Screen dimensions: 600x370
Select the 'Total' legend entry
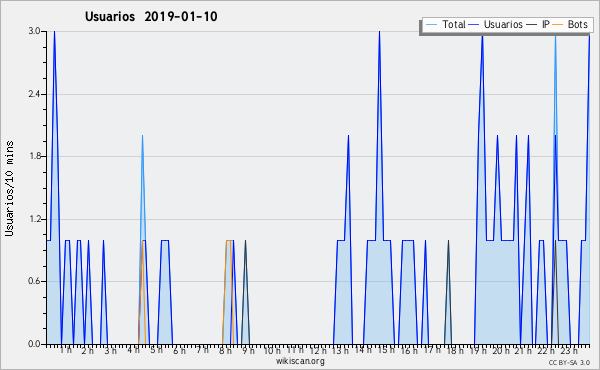tap(445, 24)
